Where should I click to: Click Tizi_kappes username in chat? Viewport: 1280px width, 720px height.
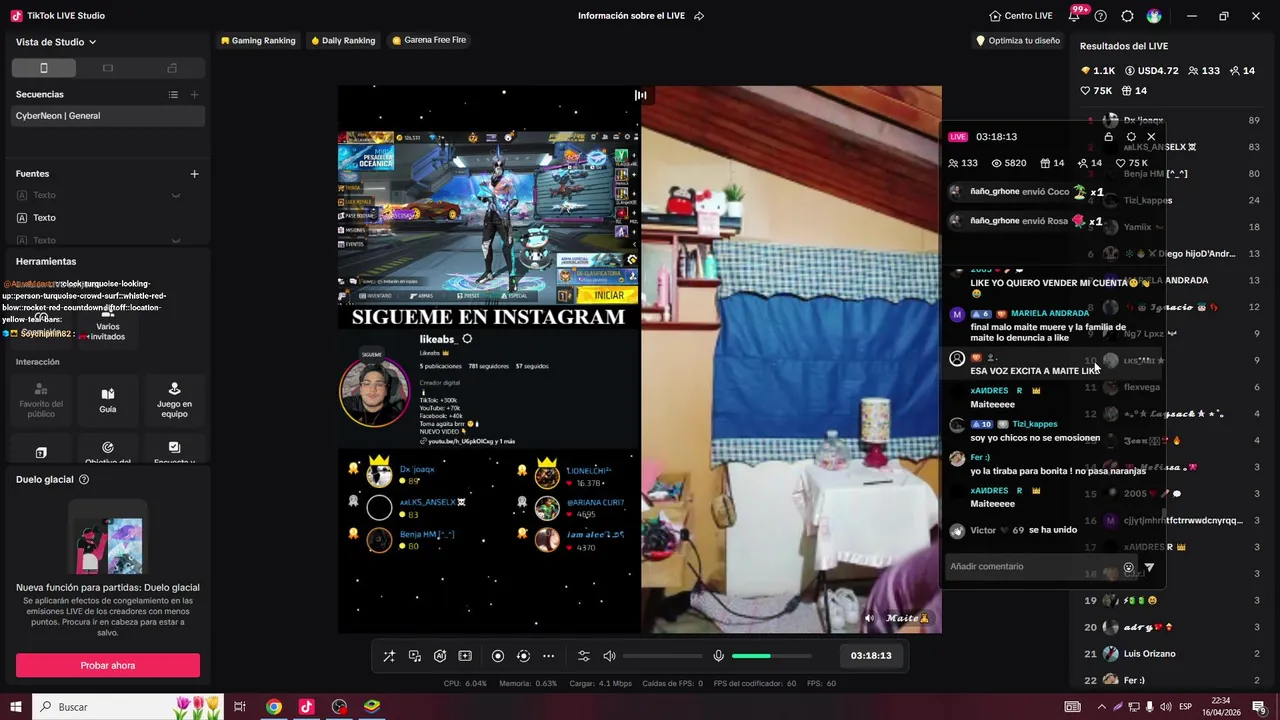[1035, 424]
